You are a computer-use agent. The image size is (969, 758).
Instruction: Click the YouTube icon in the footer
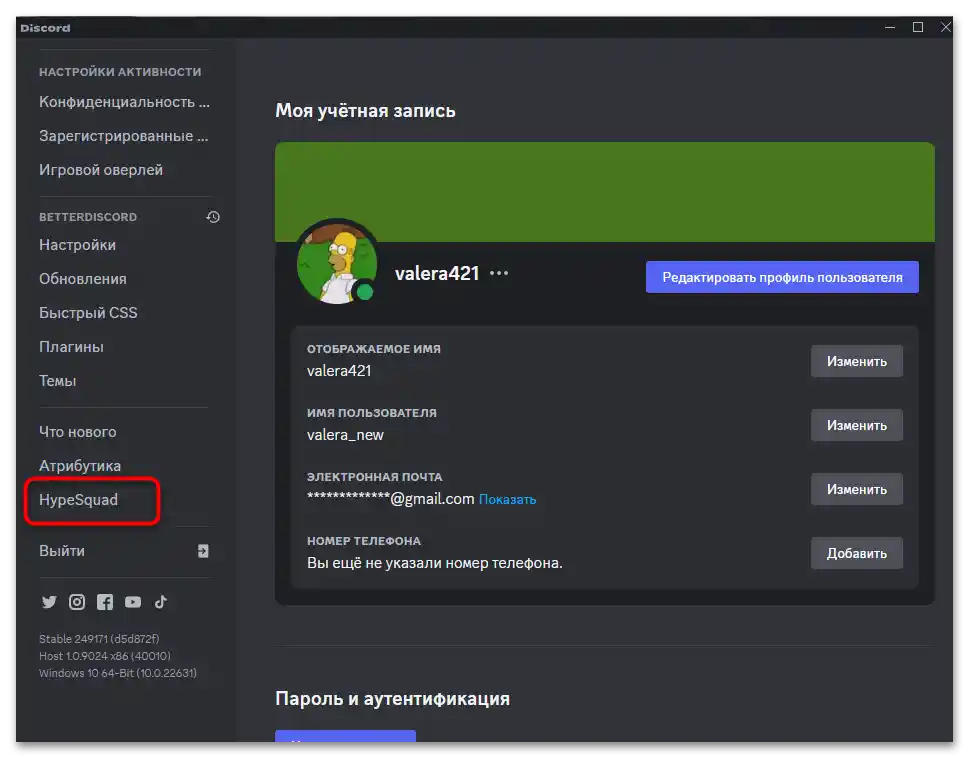click(x=133, y=602)
